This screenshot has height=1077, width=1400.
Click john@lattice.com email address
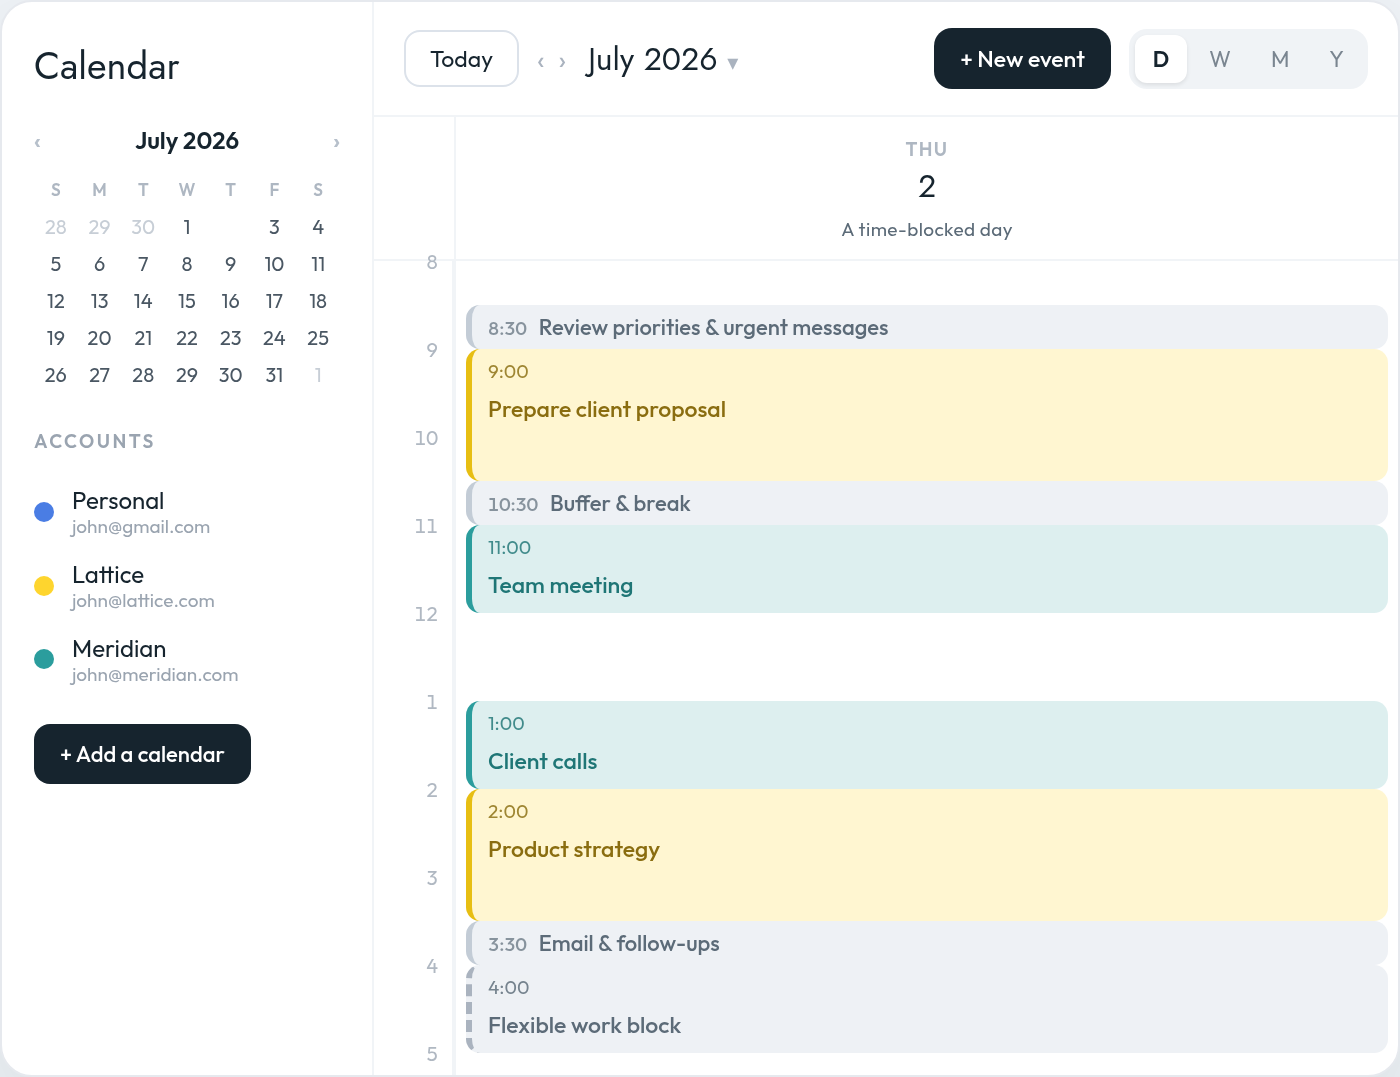pyautogui.click(x=143, y=601)
